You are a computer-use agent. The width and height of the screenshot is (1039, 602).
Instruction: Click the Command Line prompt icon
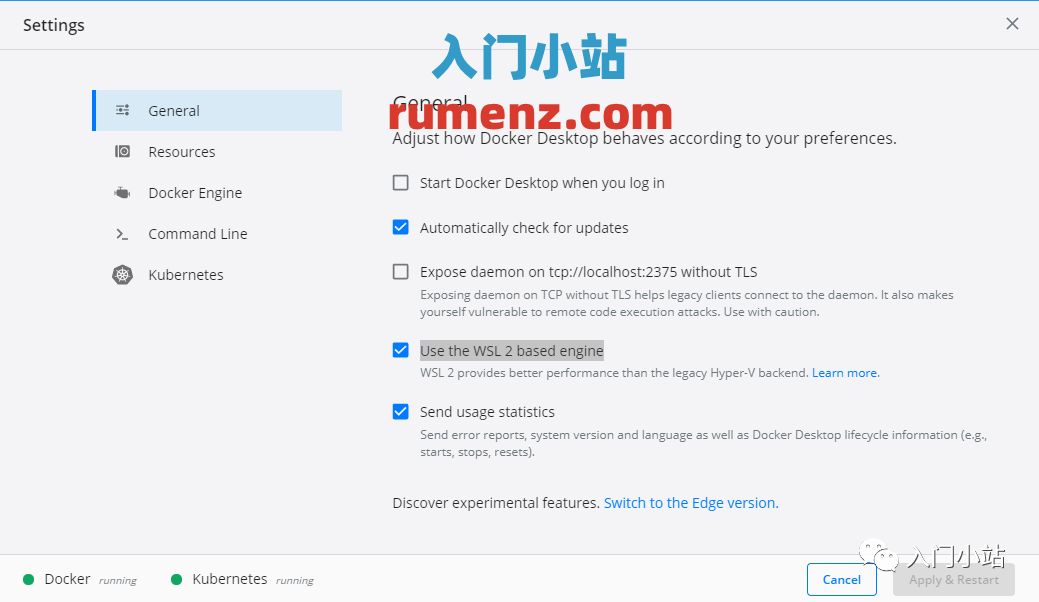122,234
